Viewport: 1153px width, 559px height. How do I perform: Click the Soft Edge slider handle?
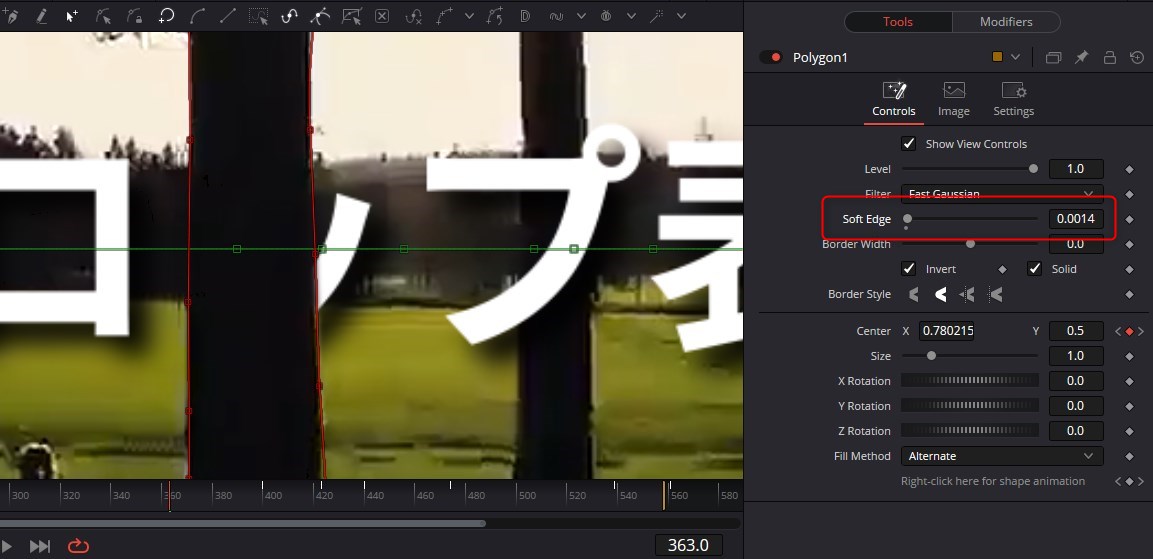907,218
